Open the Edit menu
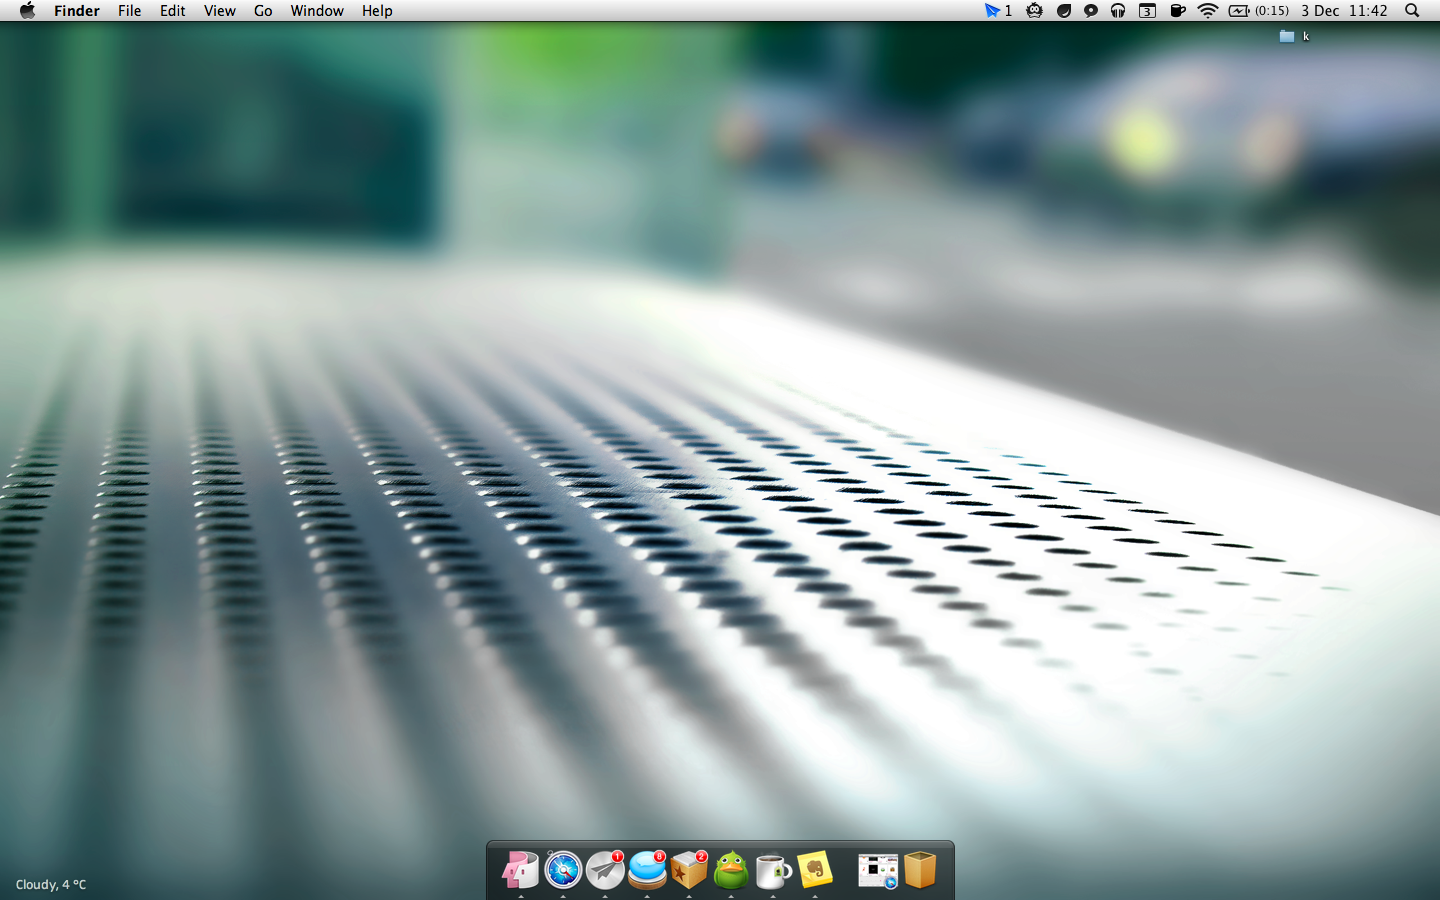Screen dimensions: 1440x900 click(x=173, y=11)
